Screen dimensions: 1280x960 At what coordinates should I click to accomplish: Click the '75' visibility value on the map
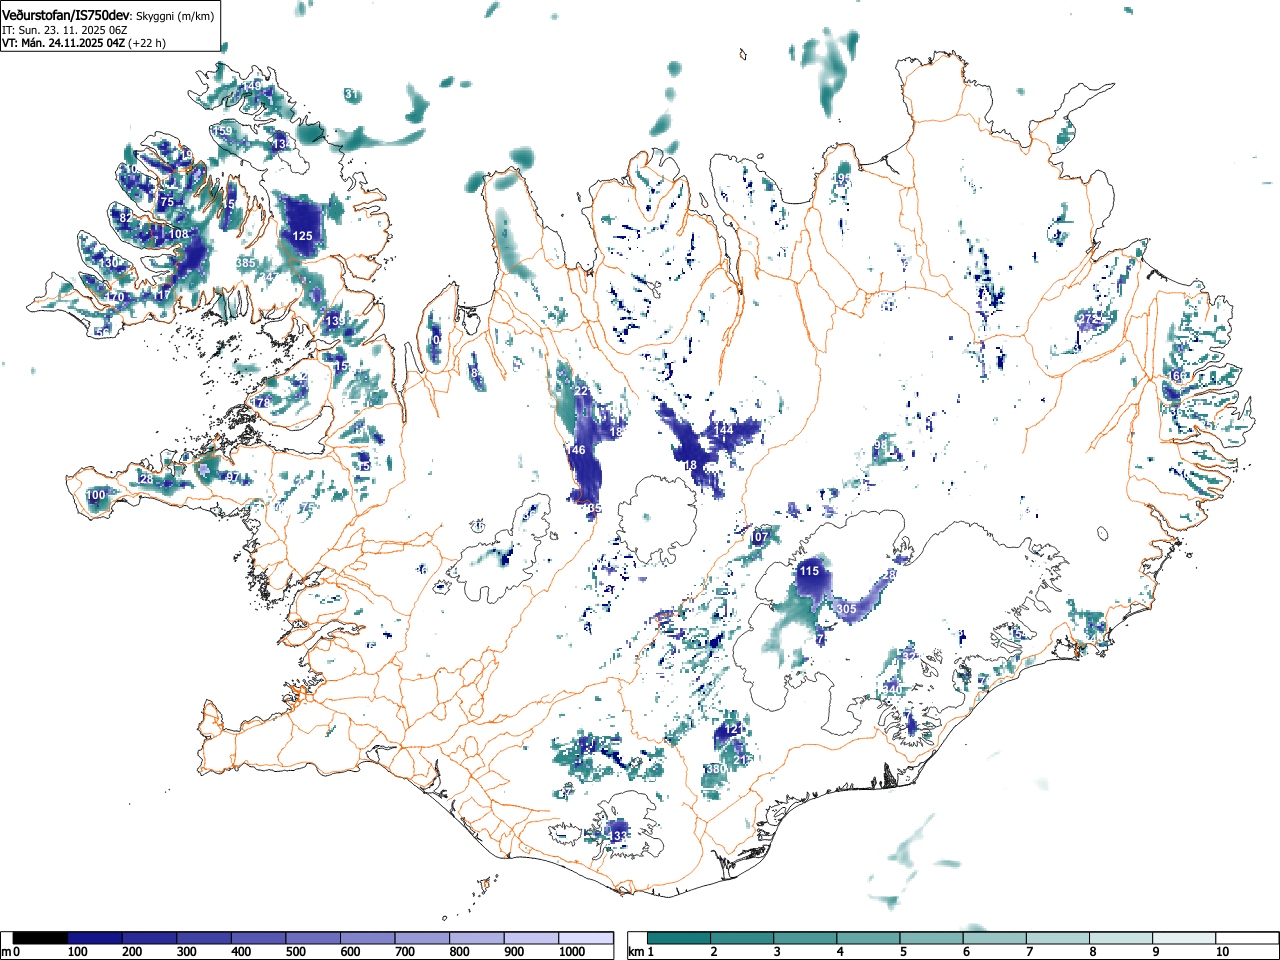[167, 202]
